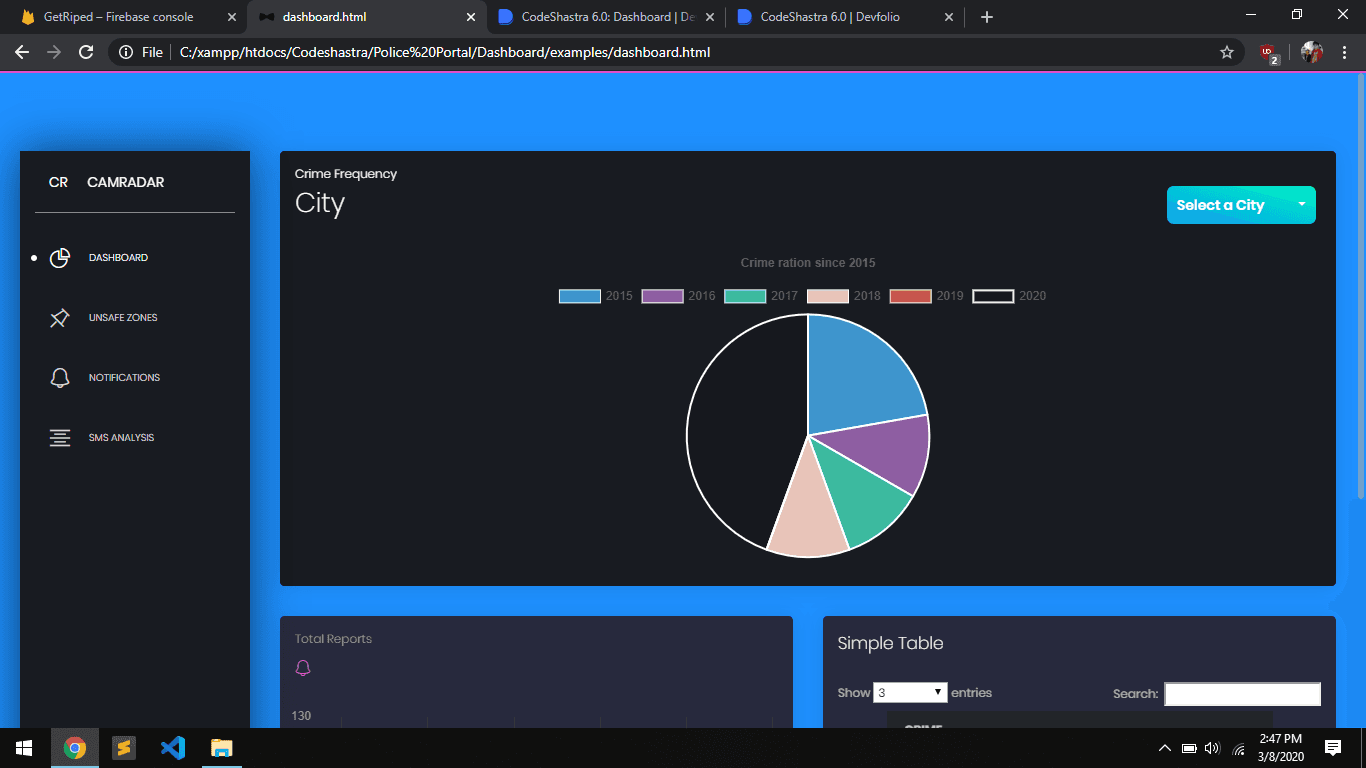Open the Dashboard pie chart icon
The height and width of the screenshot is (768, 1366).
click(60, 258)
